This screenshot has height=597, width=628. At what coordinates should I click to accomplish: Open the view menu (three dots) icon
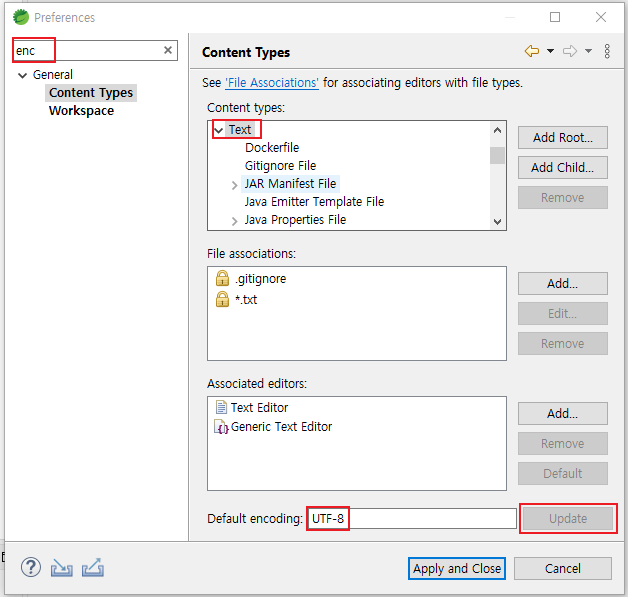(607, 51)
